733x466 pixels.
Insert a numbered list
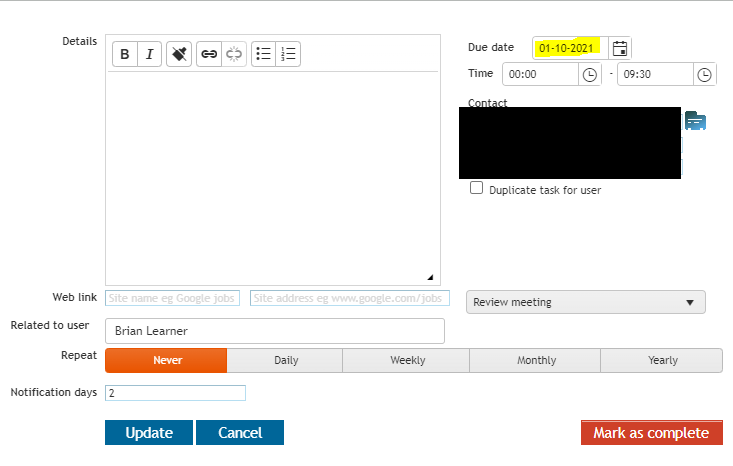[288, 54]
